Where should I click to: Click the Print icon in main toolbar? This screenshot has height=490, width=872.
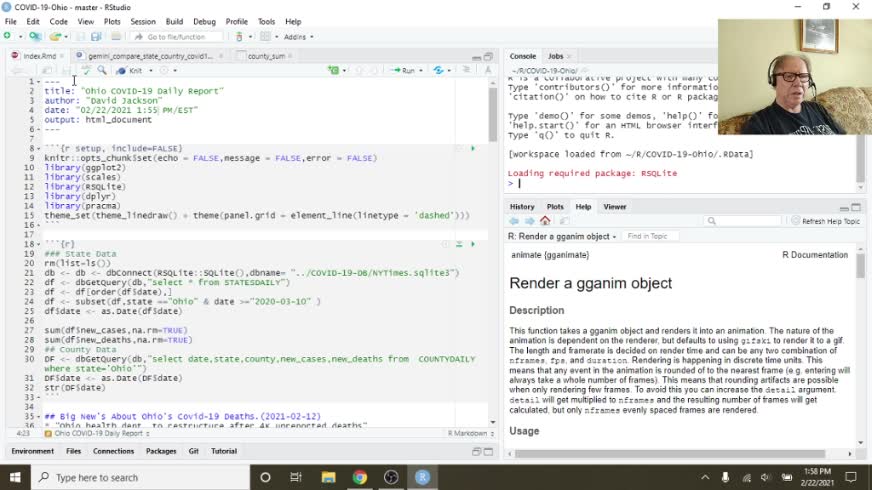[x=116, y=36]
